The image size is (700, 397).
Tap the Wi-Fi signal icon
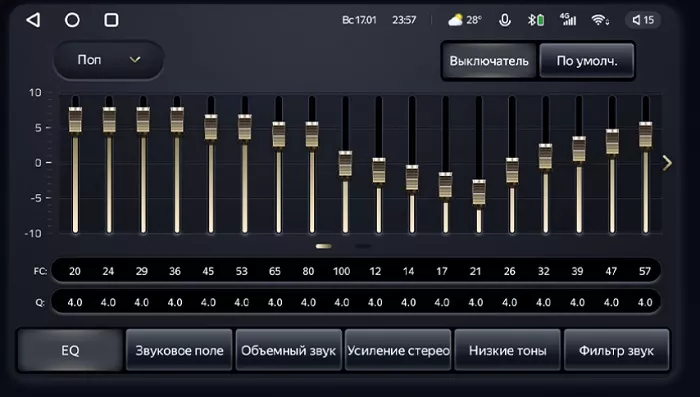tap(600, 20)
